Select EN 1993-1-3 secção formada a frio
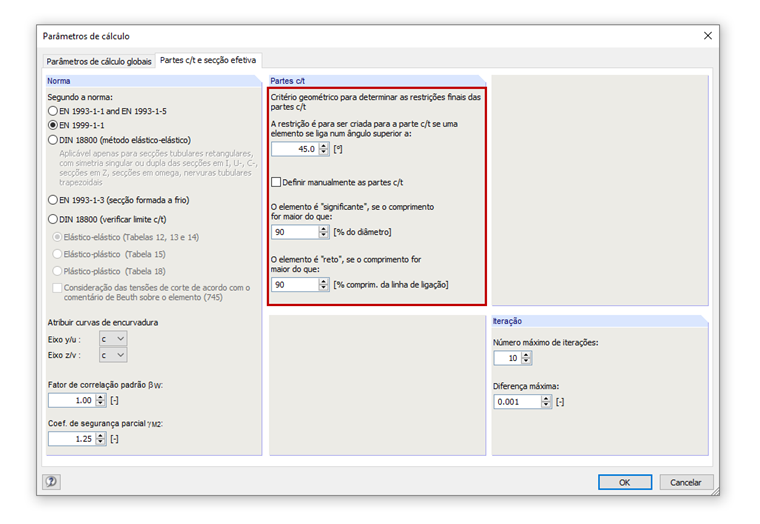Screen dimensions: 760x524 point(119,200)
